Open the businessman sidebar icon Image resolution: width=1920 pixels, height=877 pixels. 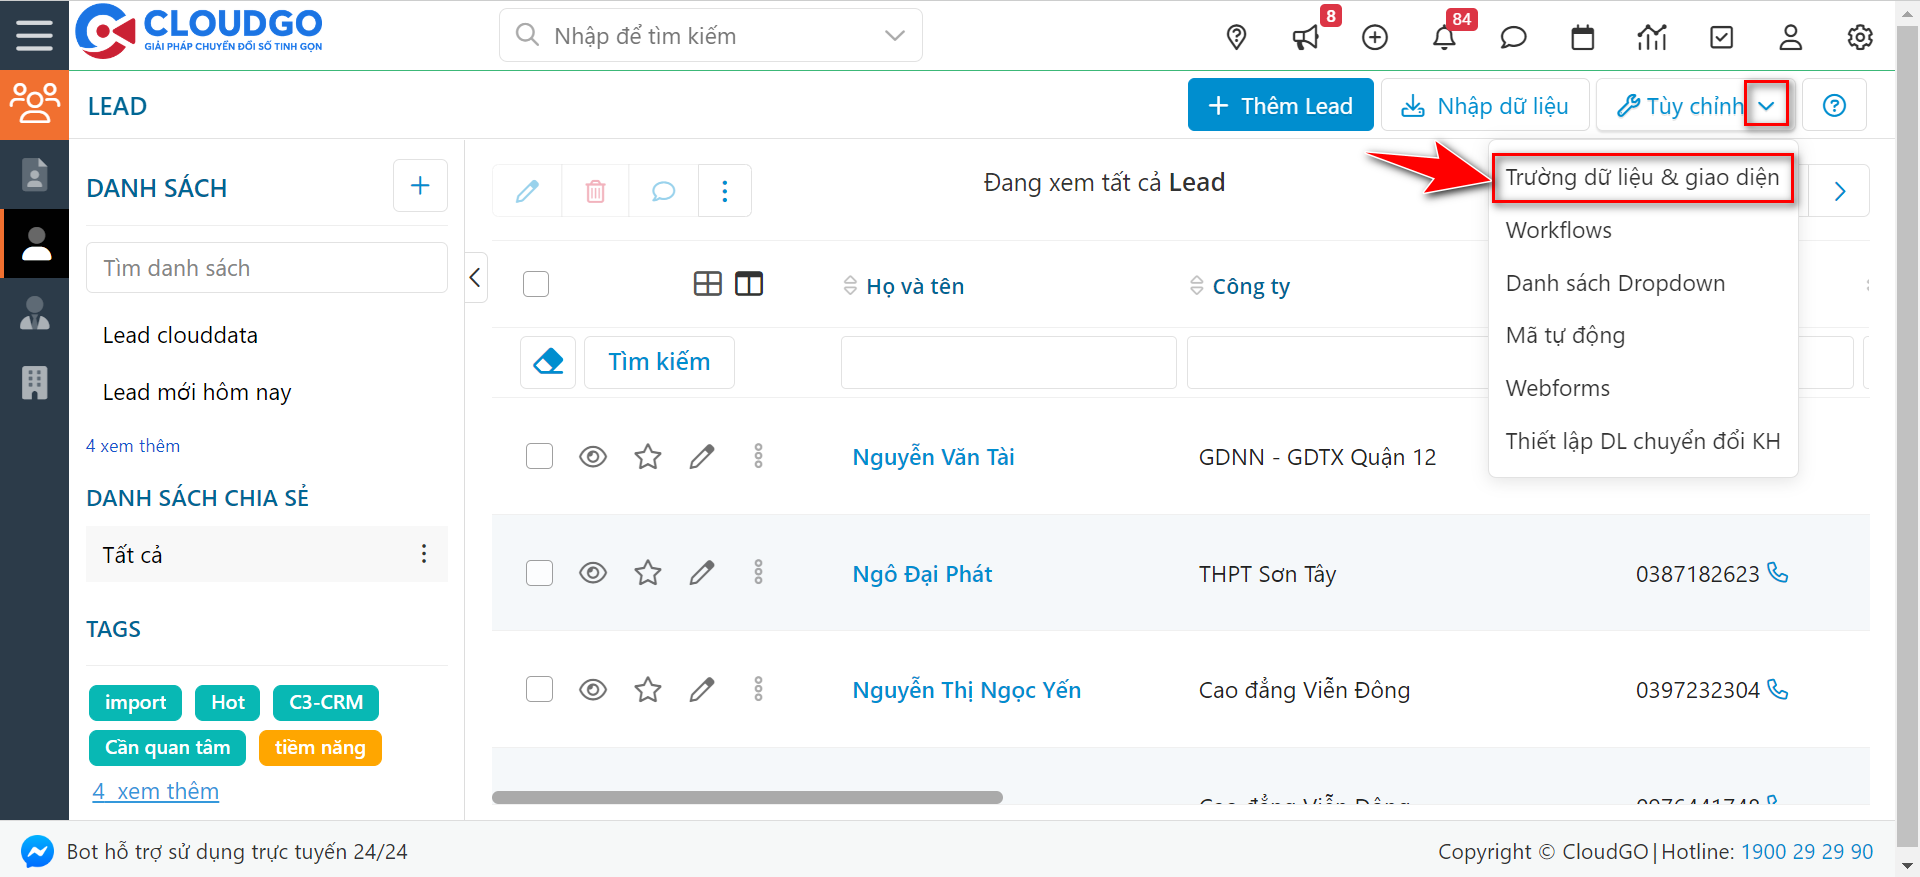pos(34,313)
